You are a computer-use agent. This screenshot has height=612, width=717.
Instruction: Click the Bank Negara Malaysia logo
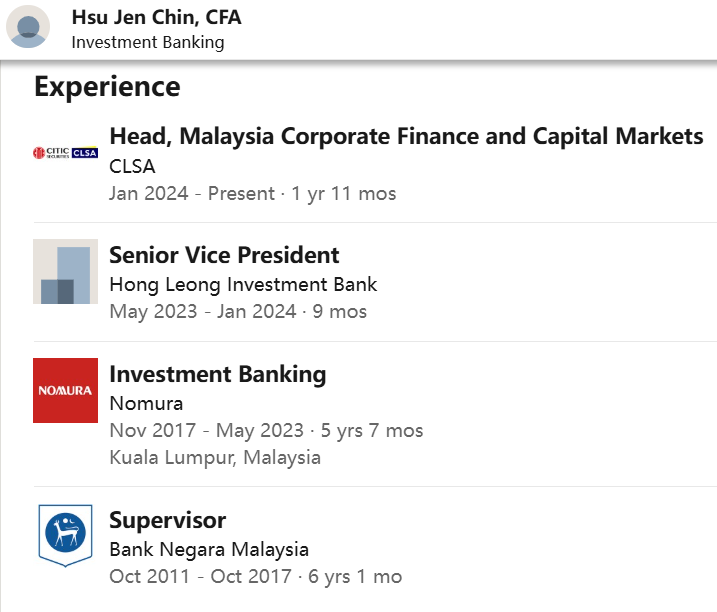click(x=65, y=536)
